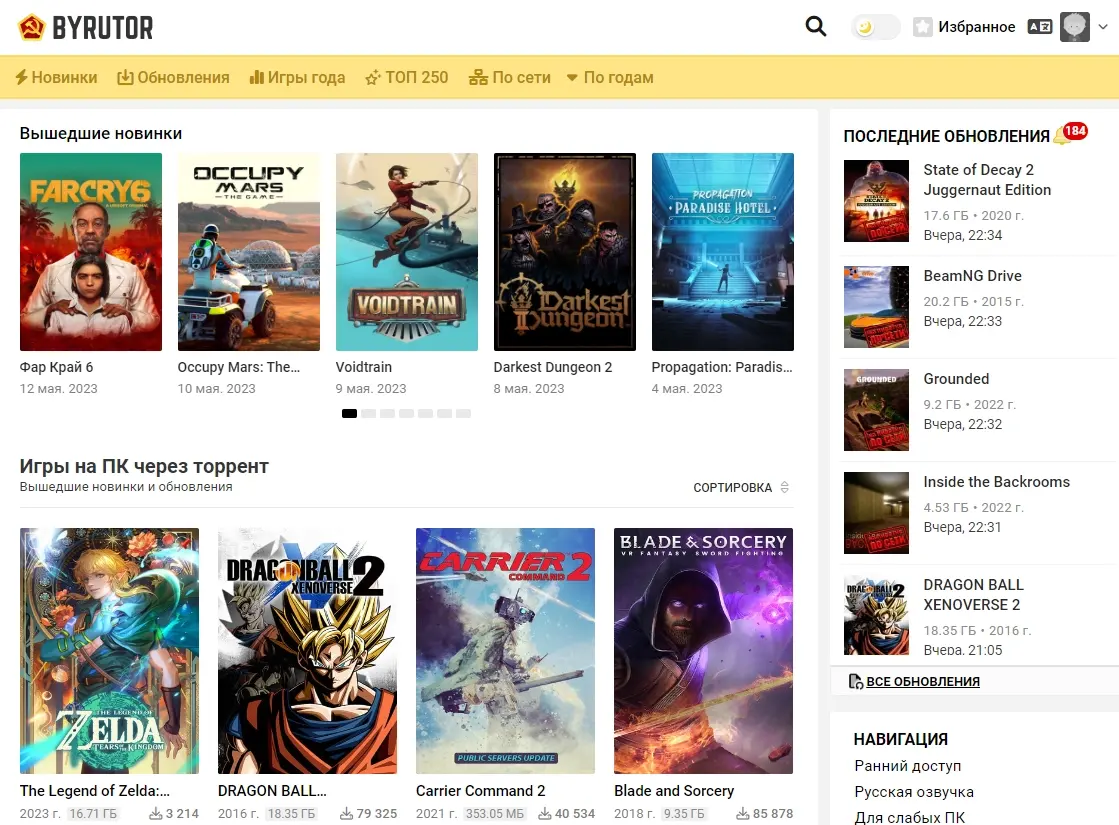
Task: Toggle the dark mode switch
Action: tap(875, 27)
